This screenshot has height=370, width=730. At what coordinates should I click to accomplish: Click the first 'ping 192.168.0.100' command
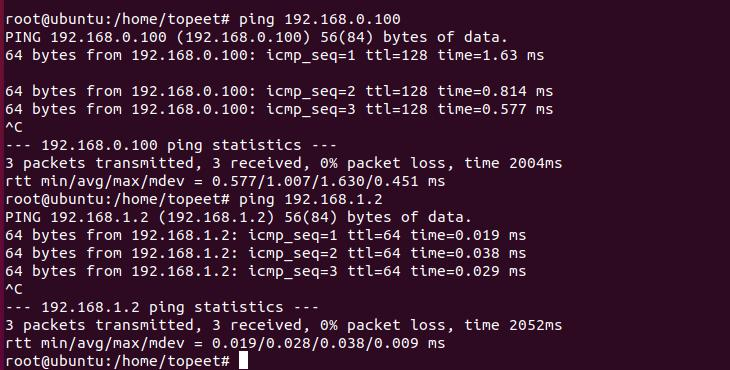click(319, 19)
